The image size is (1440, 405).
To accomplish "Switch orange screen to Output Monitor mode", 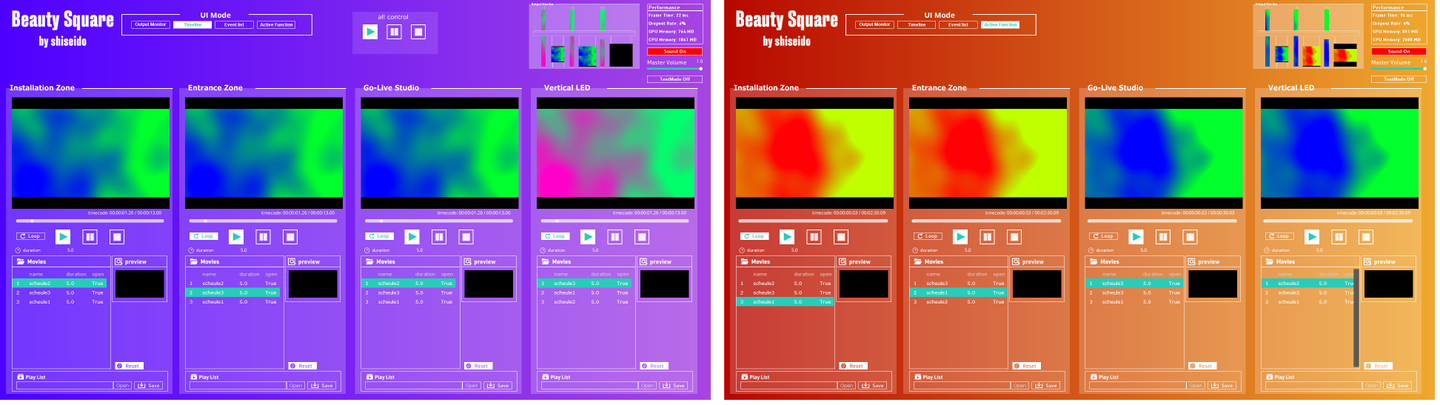I will click(x=874, y=24).
